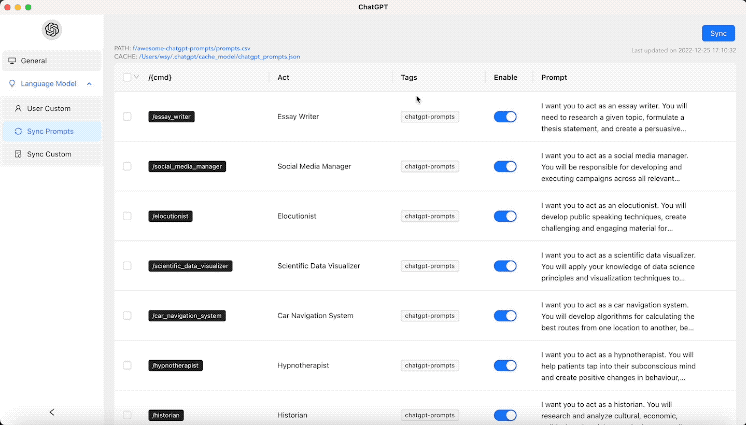Open the Language Model menu item
This screenshot has height=425, width=746.
52,84
